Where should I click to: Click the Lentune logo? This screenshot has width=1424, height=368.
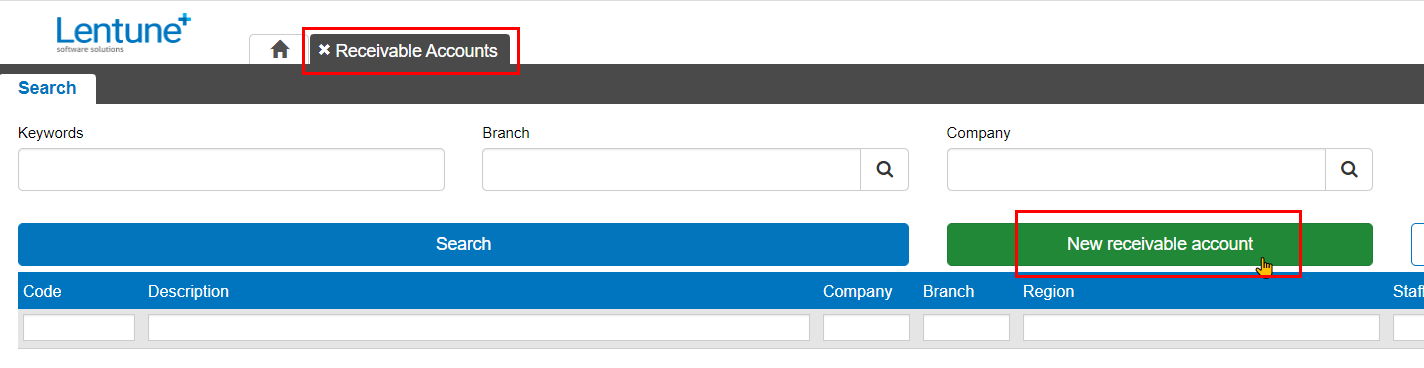coord(124,34)
